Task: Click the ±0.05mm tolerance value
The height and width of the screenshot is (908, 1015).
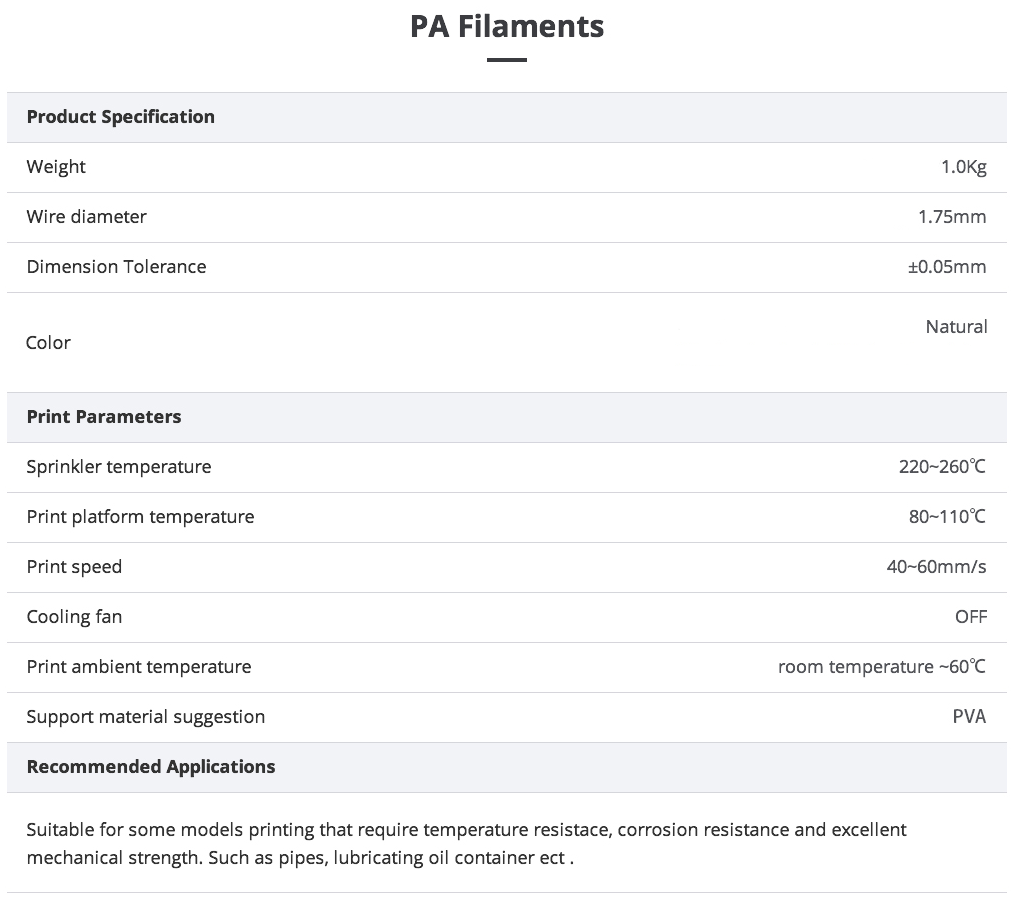Action: click(x=946, y=267)
